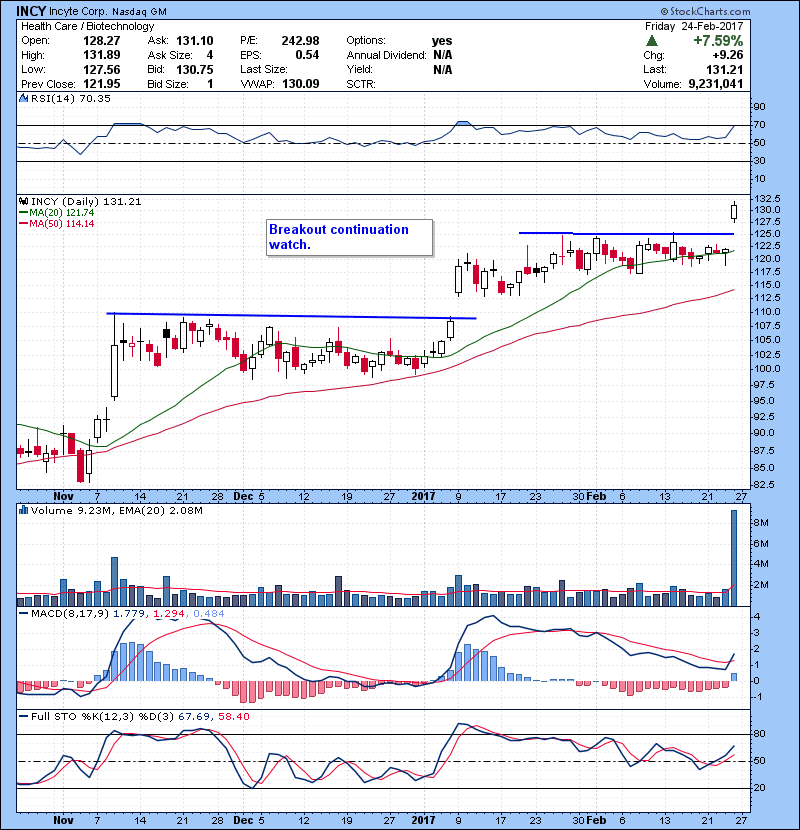Click the Last Size label
Viewport: 800px width, 830px height.
point(264,69)
